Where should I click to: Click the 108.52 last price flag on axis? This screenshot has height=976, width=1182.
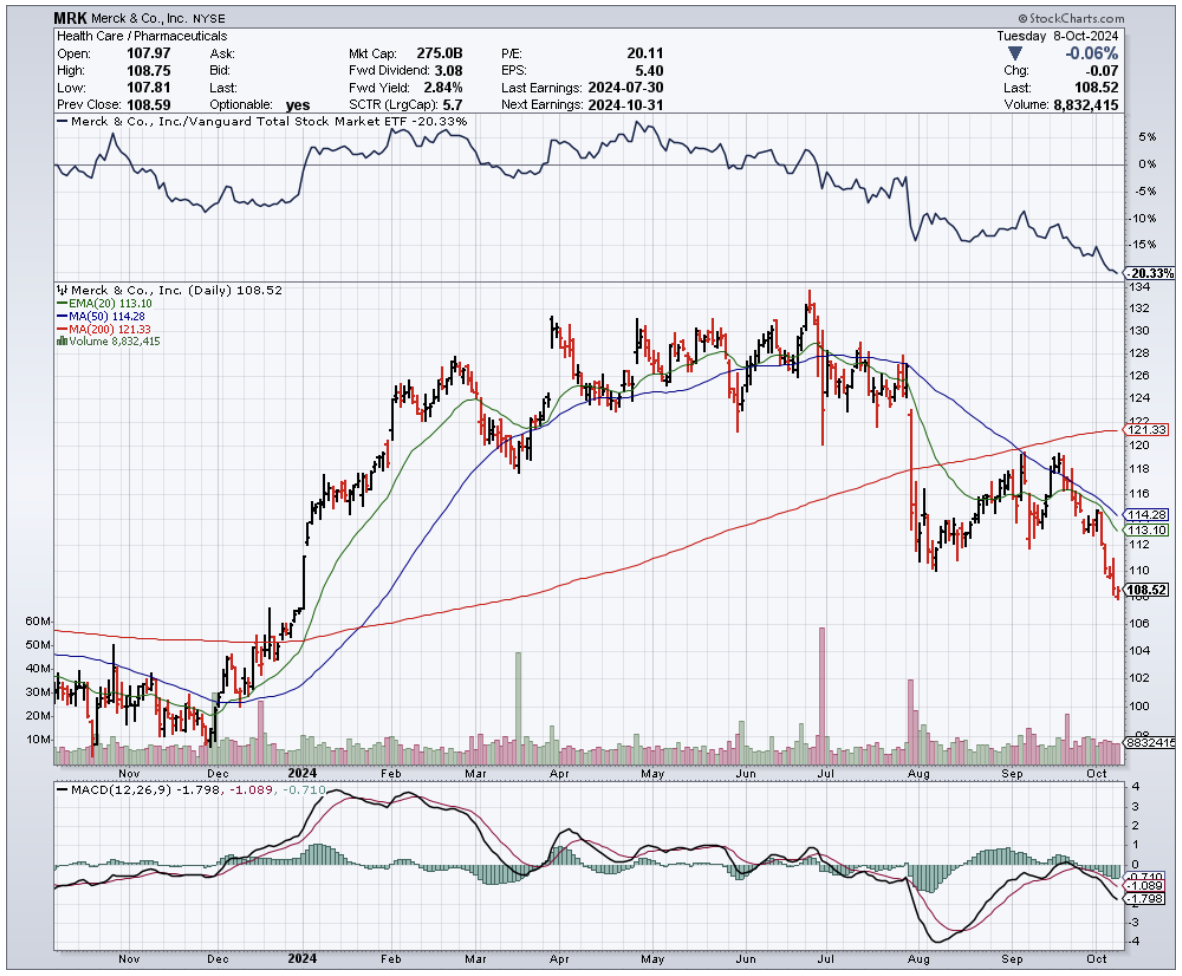[1147, 590]
